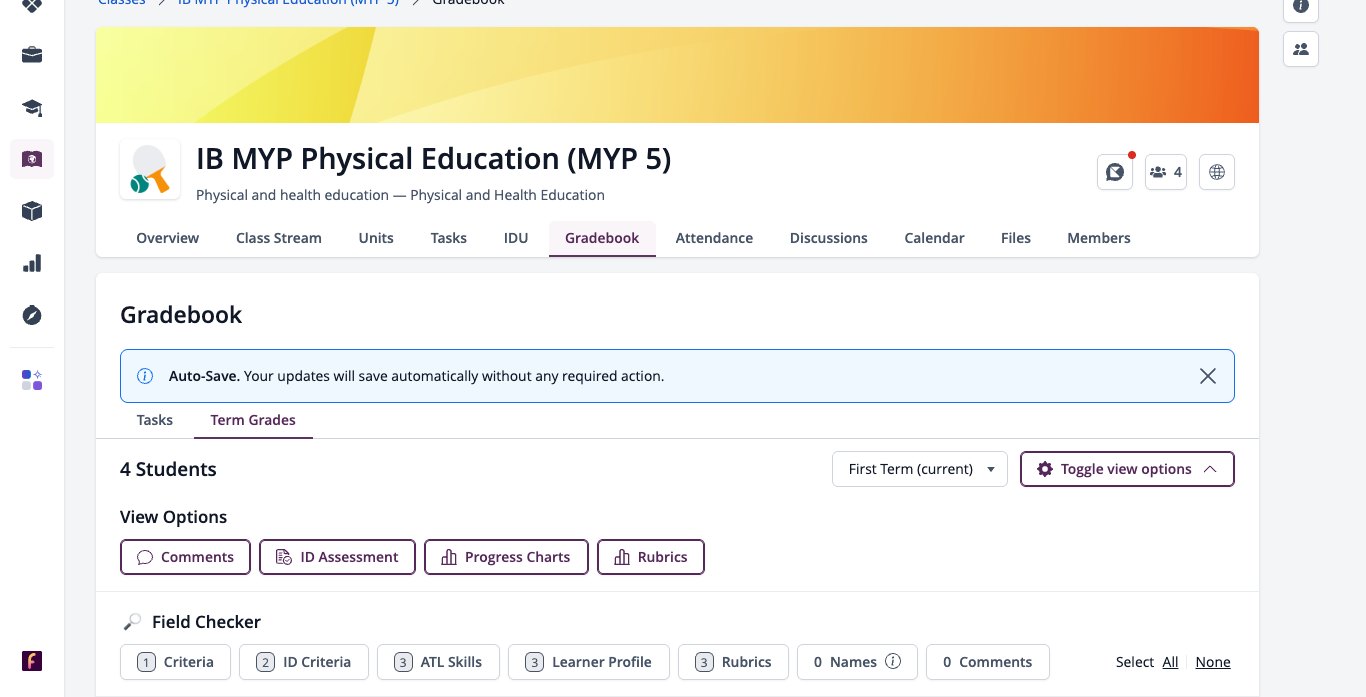Toggle the Comments view option

pos(185,557)
